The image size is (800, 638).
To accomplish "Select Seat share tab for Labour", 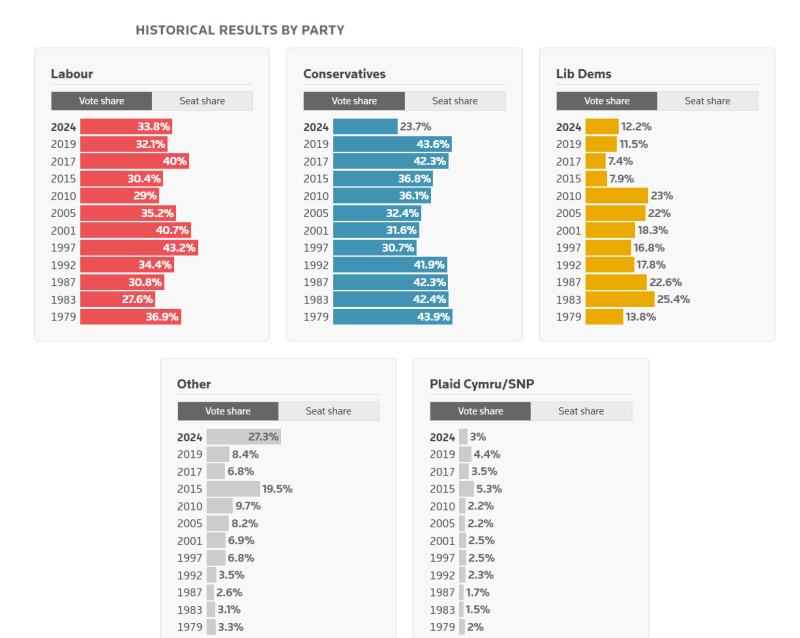I will pos(202,101).
